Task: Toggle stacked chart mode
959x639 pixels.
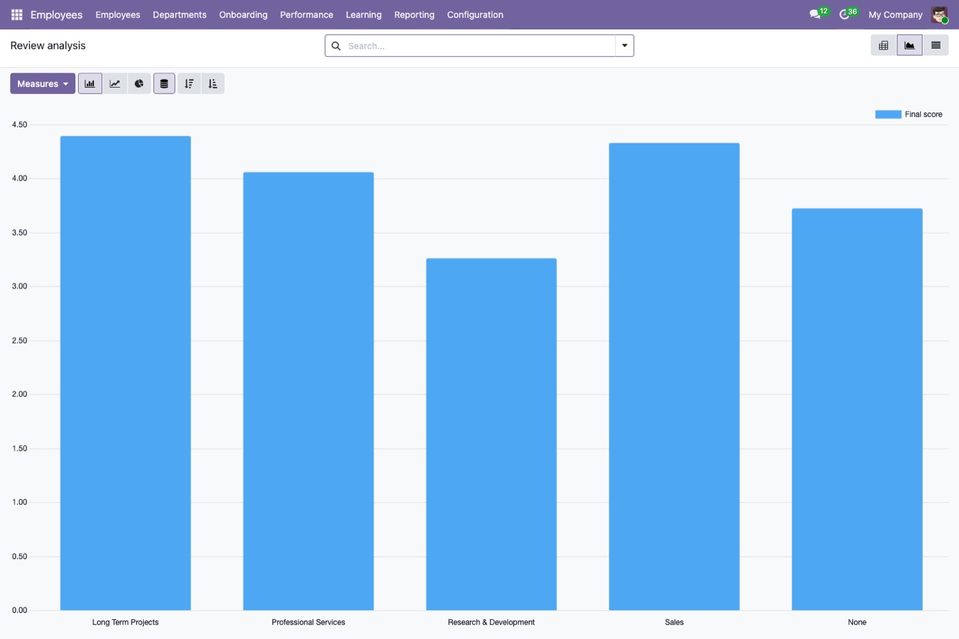Action: (164, 84)
